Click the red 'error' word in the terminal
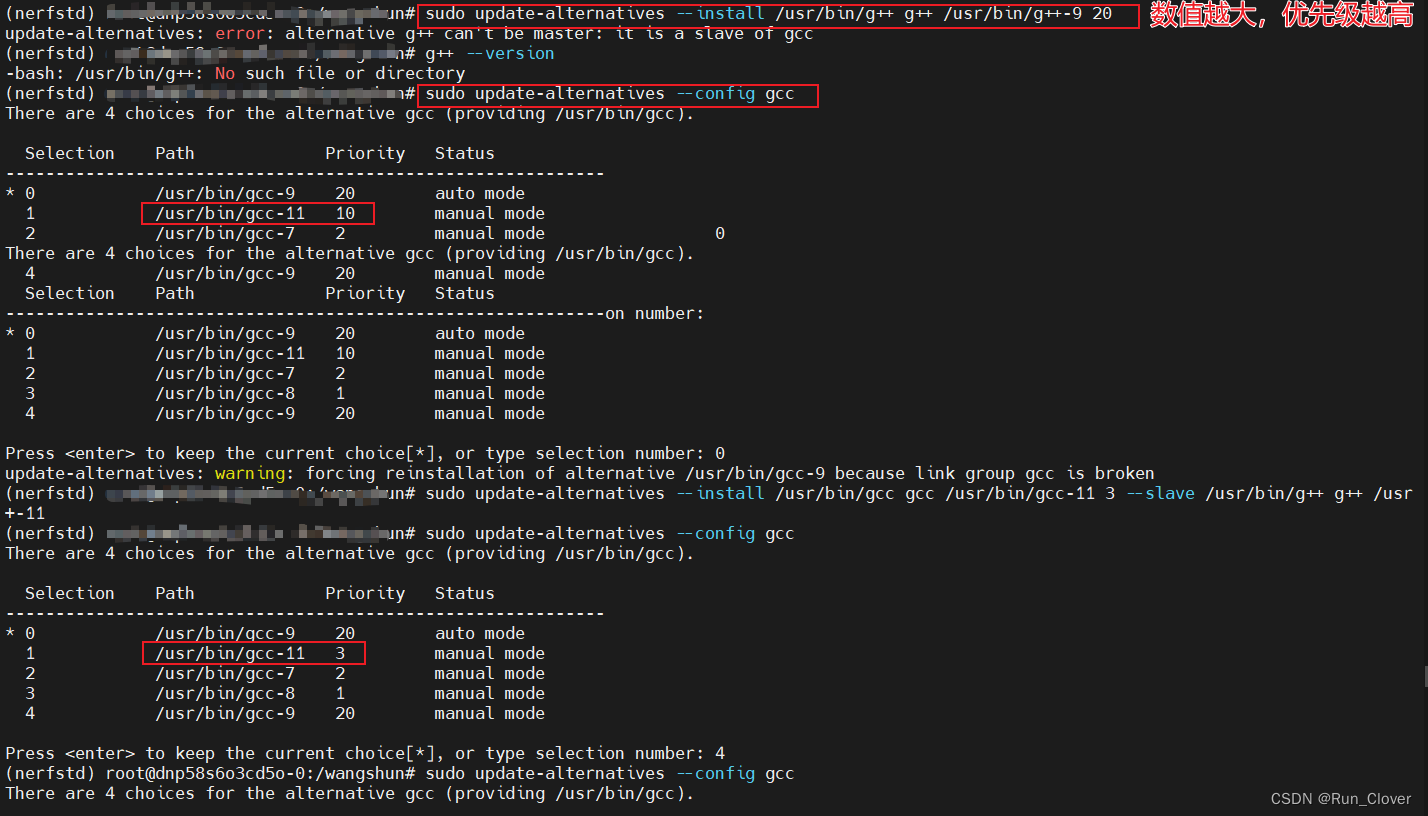Screen dimensions: 1428x816 tap(240, 34)
